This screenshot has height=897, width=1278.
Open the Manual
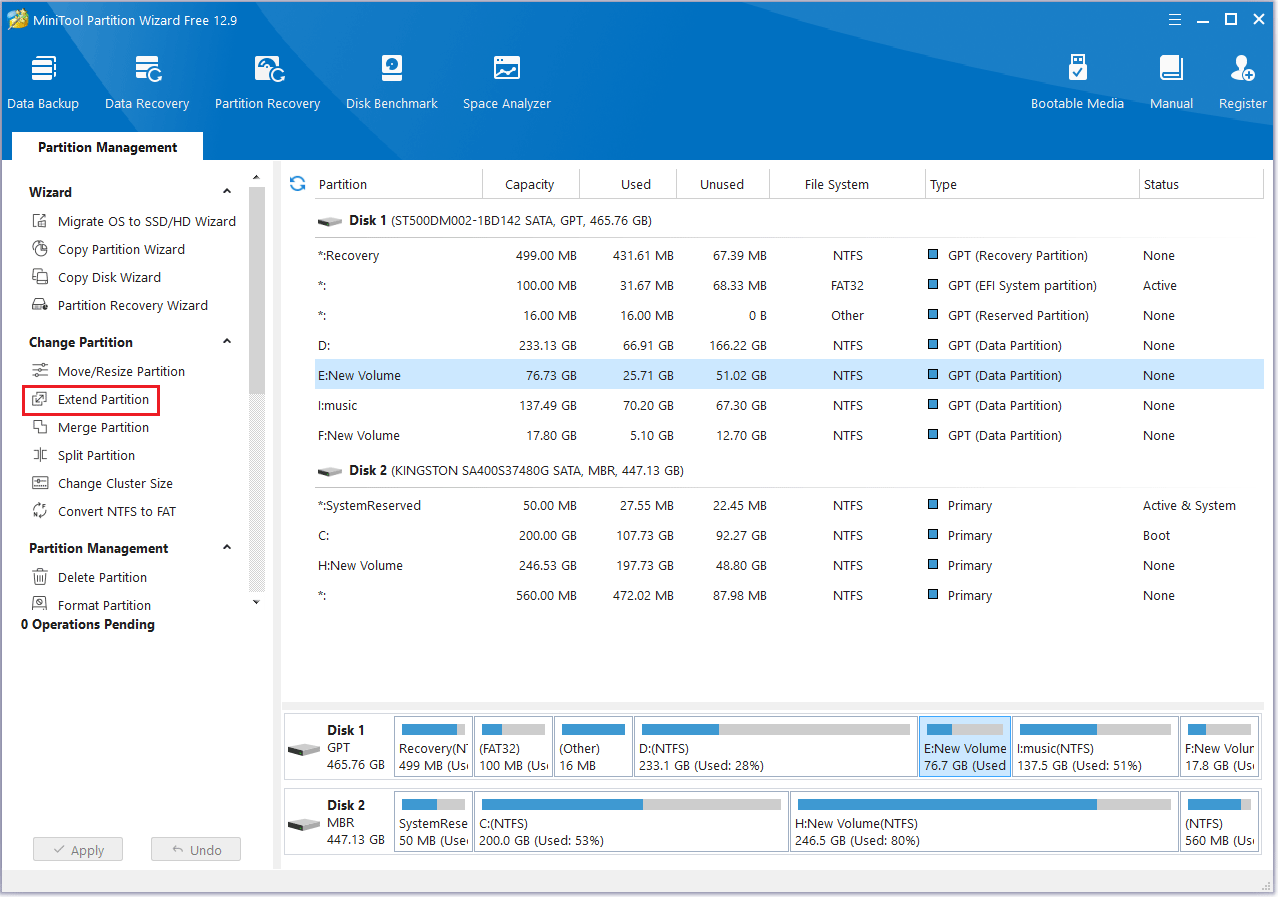[1171, 82]
